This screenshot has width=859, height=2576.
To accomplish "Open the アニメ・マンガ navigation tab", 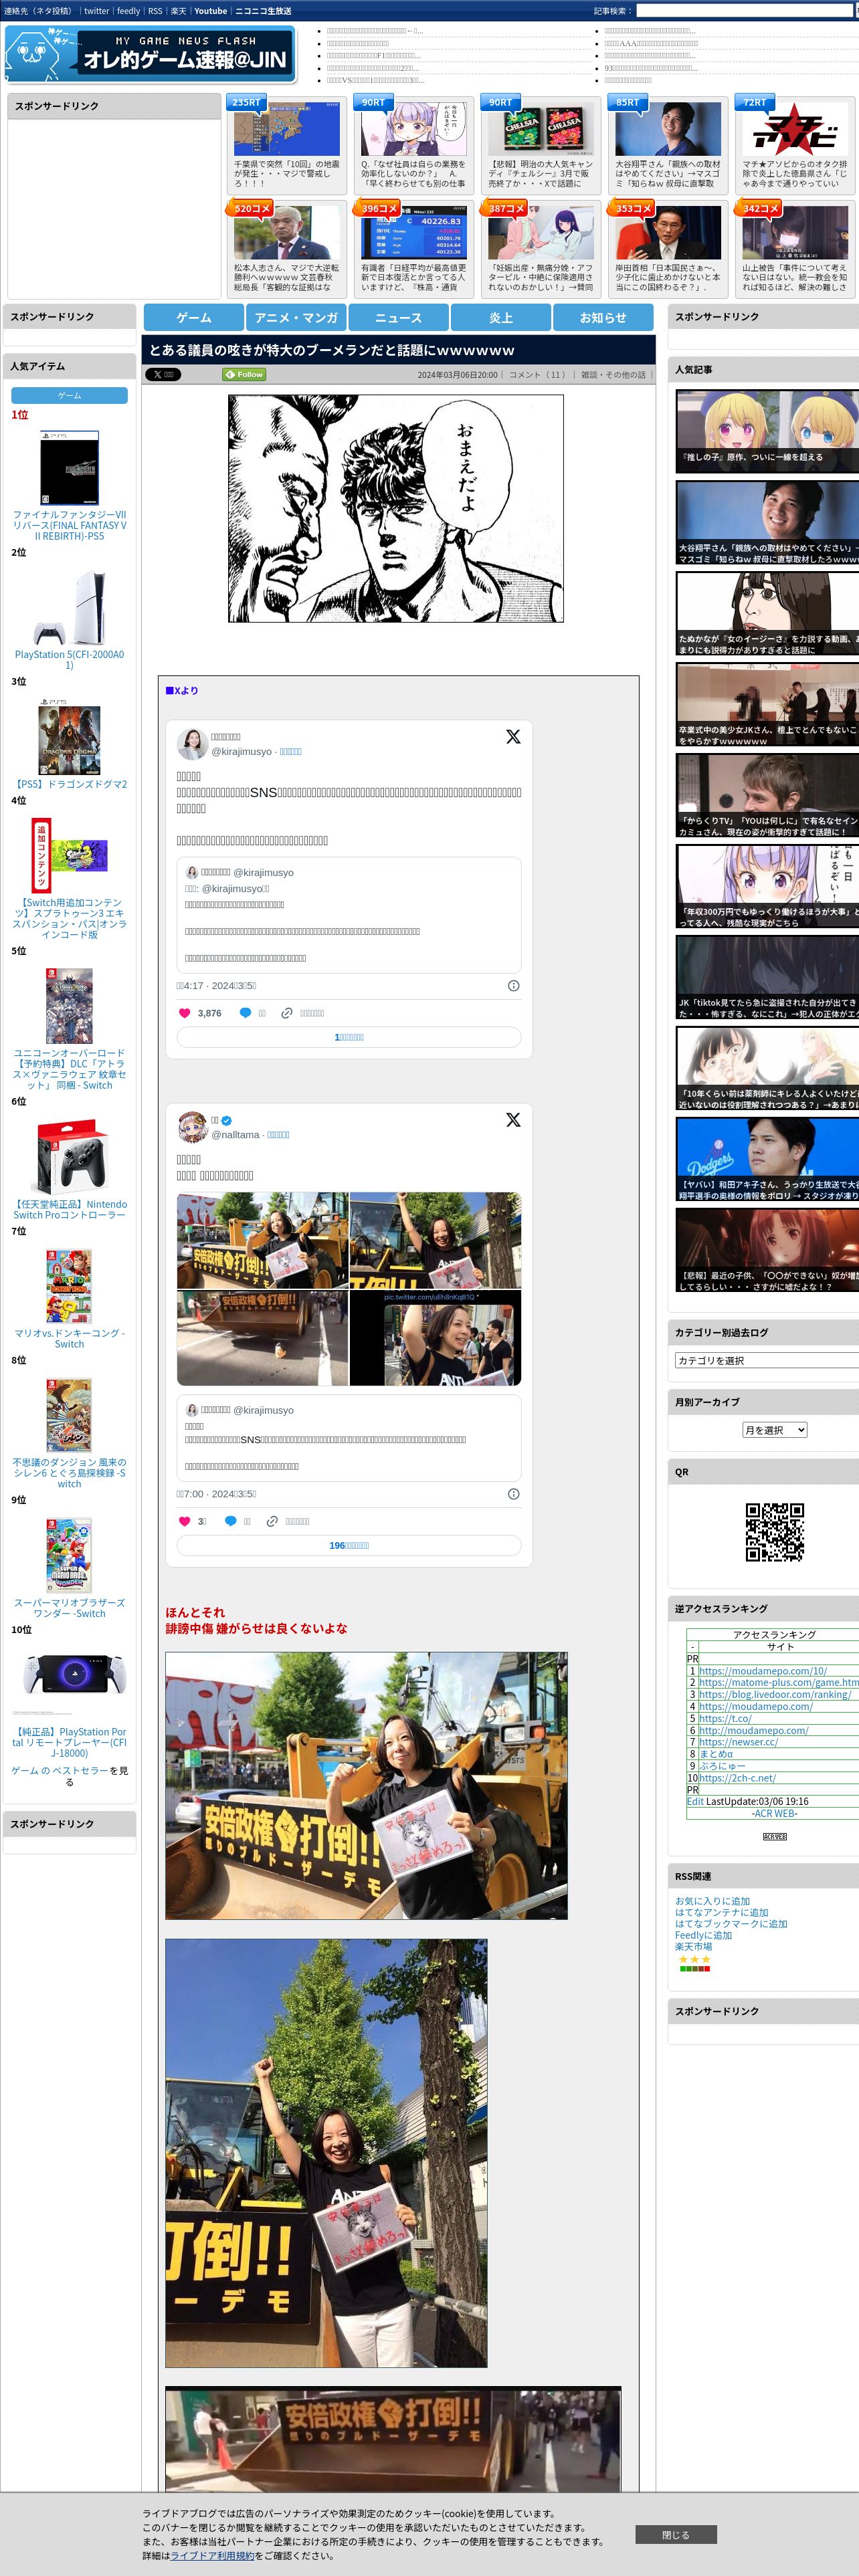I will 296,317.
